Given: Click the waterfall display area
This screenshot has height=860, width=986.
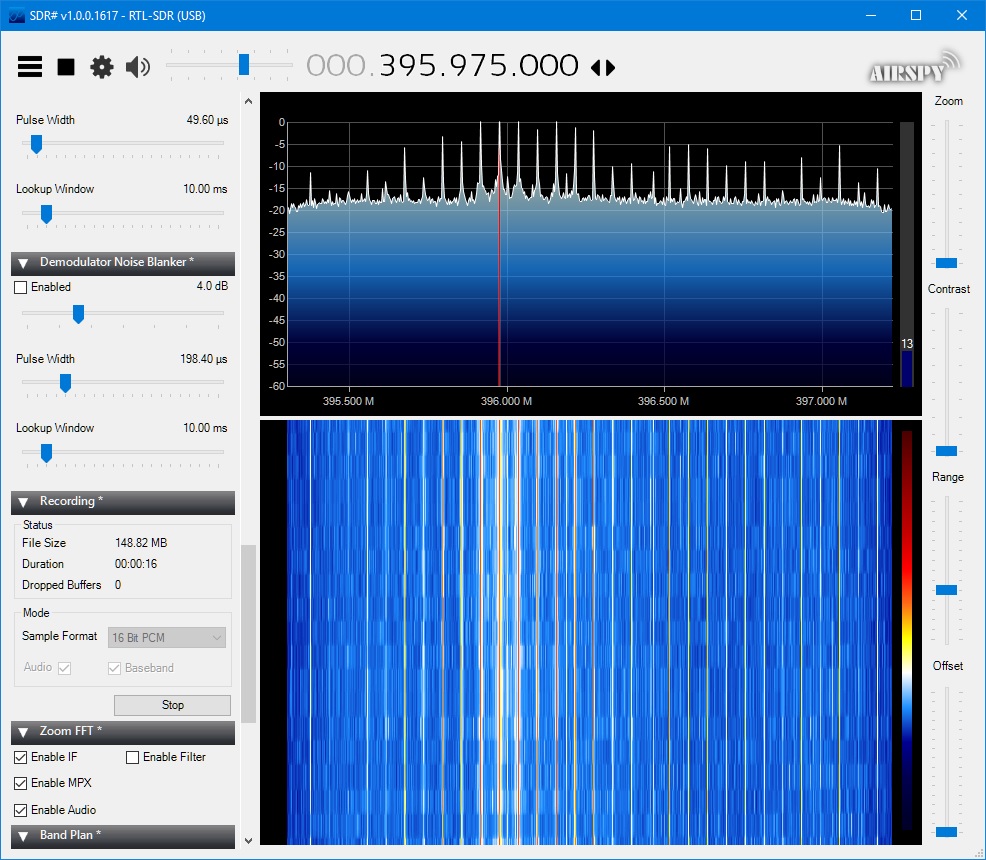Looking at the screenshot, I should [589, 632].
